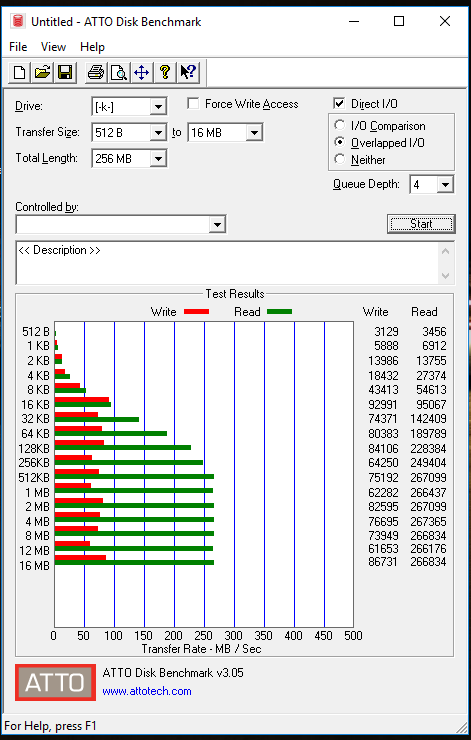471x740 pixels.
Task: Click the Transfer Rate - MB / Sec label
Action: (x=202, y=649)
